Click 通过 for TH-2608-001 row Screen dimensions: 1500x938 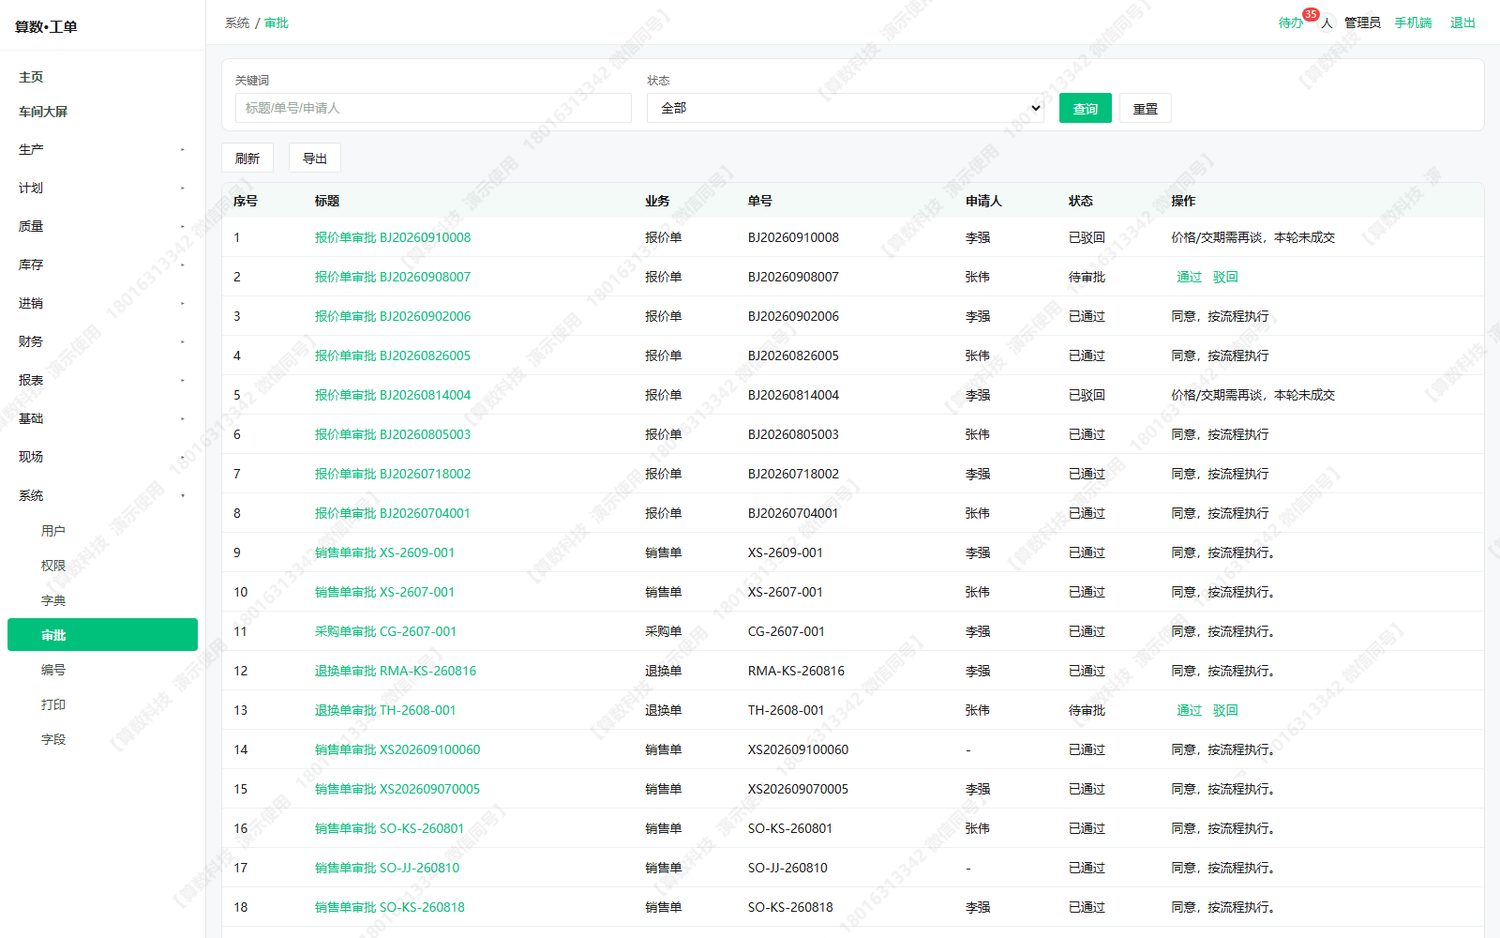(1189, 711)
